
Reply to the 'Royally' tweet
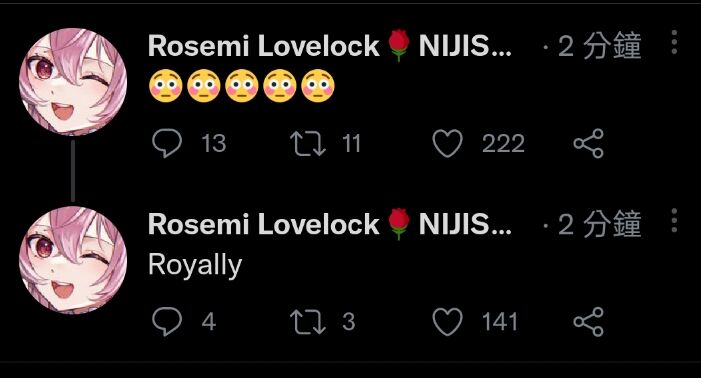pyautogui.click(x=167, y=321)
